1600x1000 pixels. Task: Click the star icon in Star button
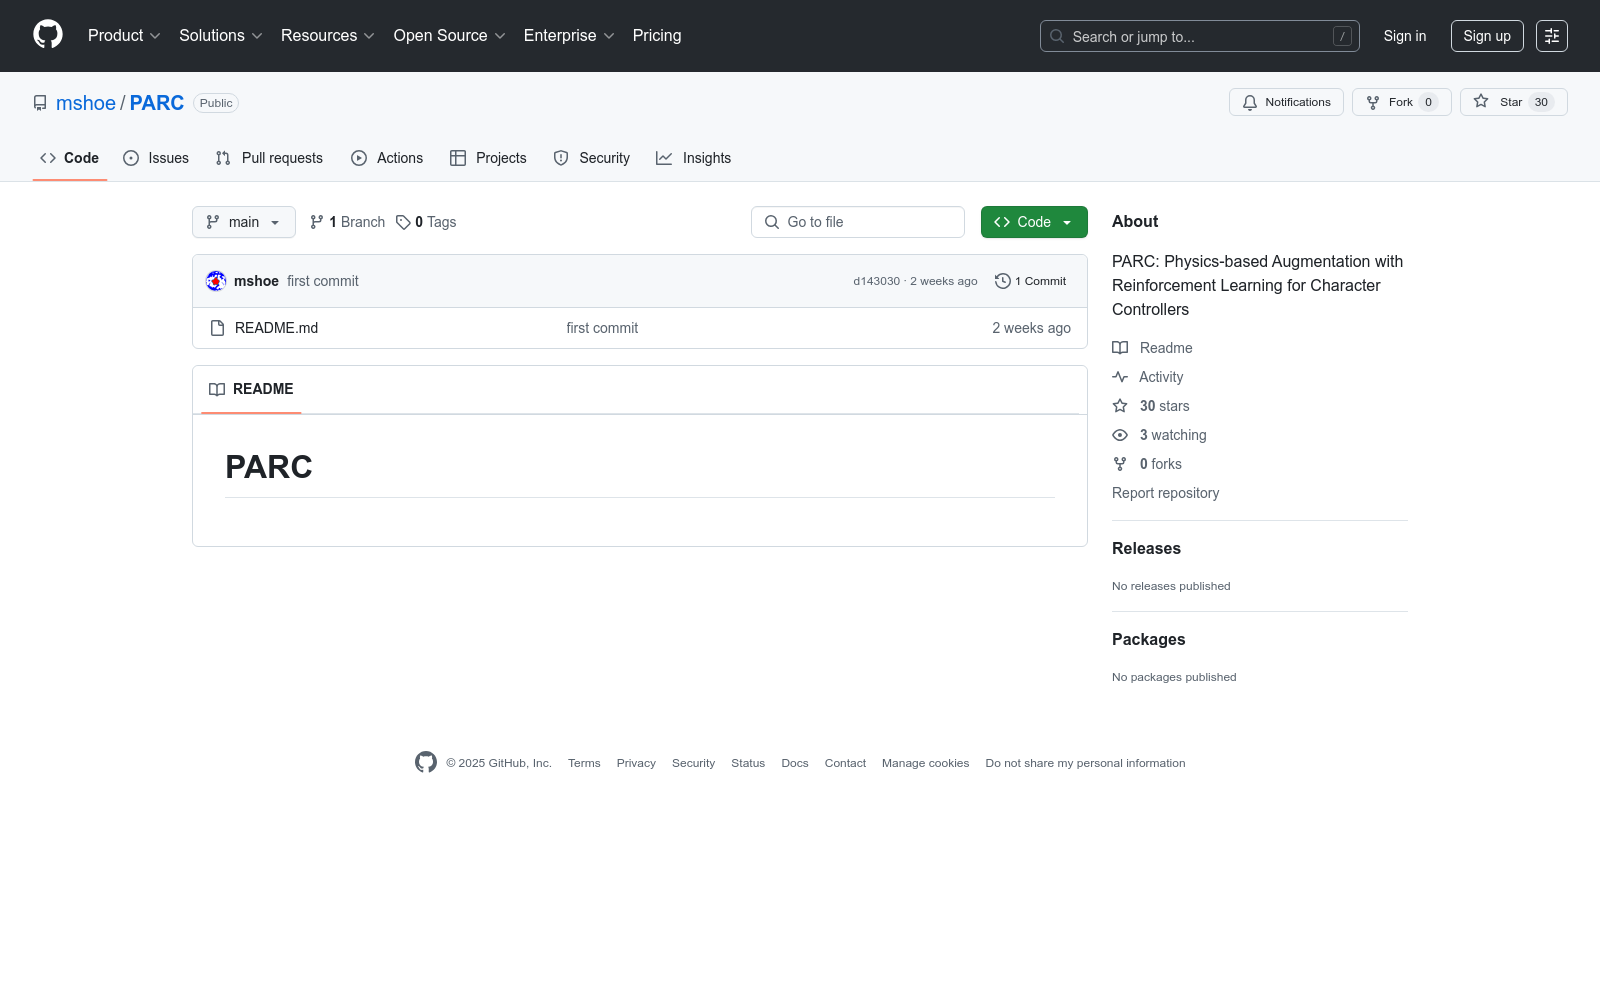[1481, 102]
